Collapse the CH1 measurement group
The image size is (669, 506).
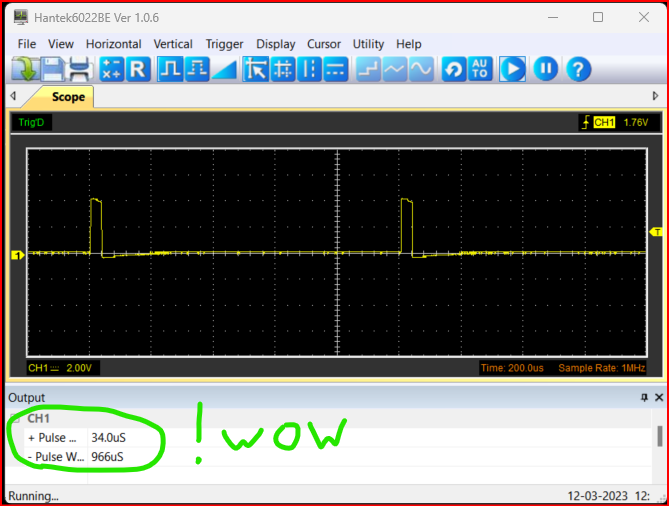(17, 419)
